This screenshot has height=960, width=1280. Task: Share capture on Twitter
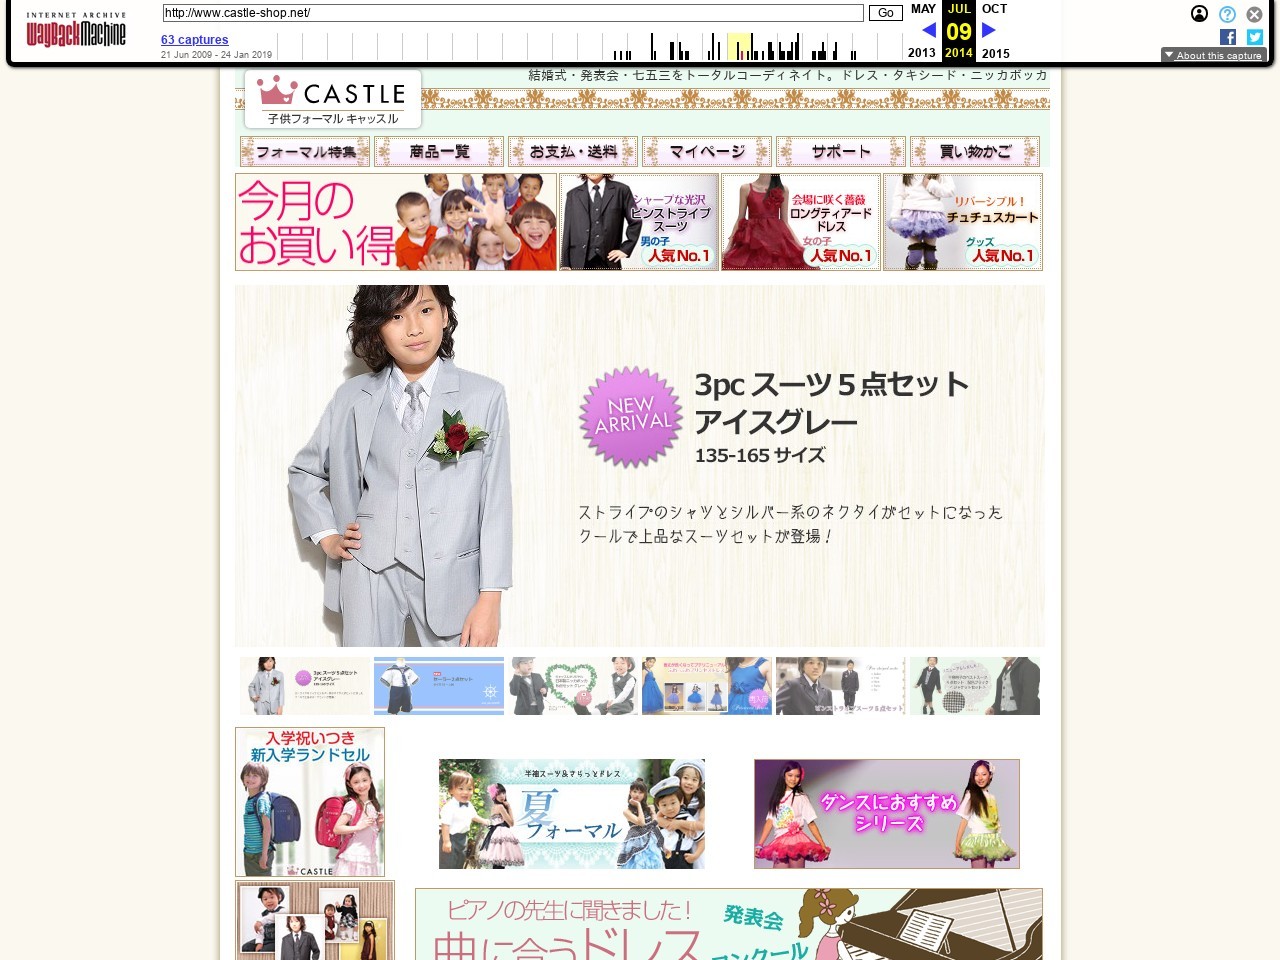pyautogui.click(x=1255, y=37)
